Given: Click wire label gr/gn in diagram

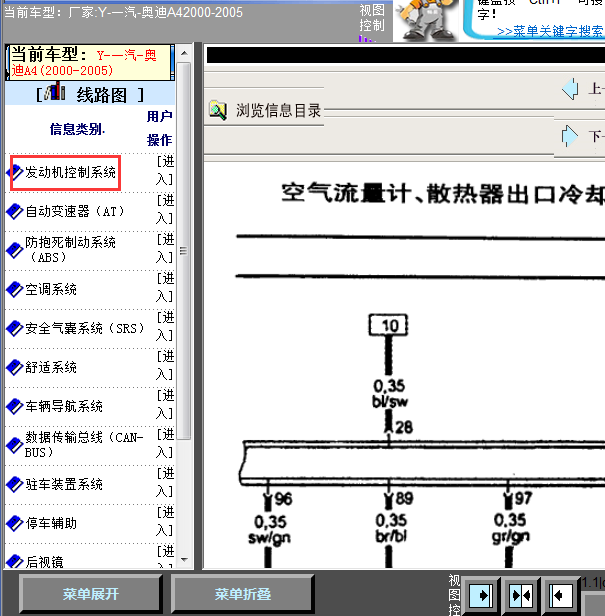Looking at the screenshot, I should point(511,537).
